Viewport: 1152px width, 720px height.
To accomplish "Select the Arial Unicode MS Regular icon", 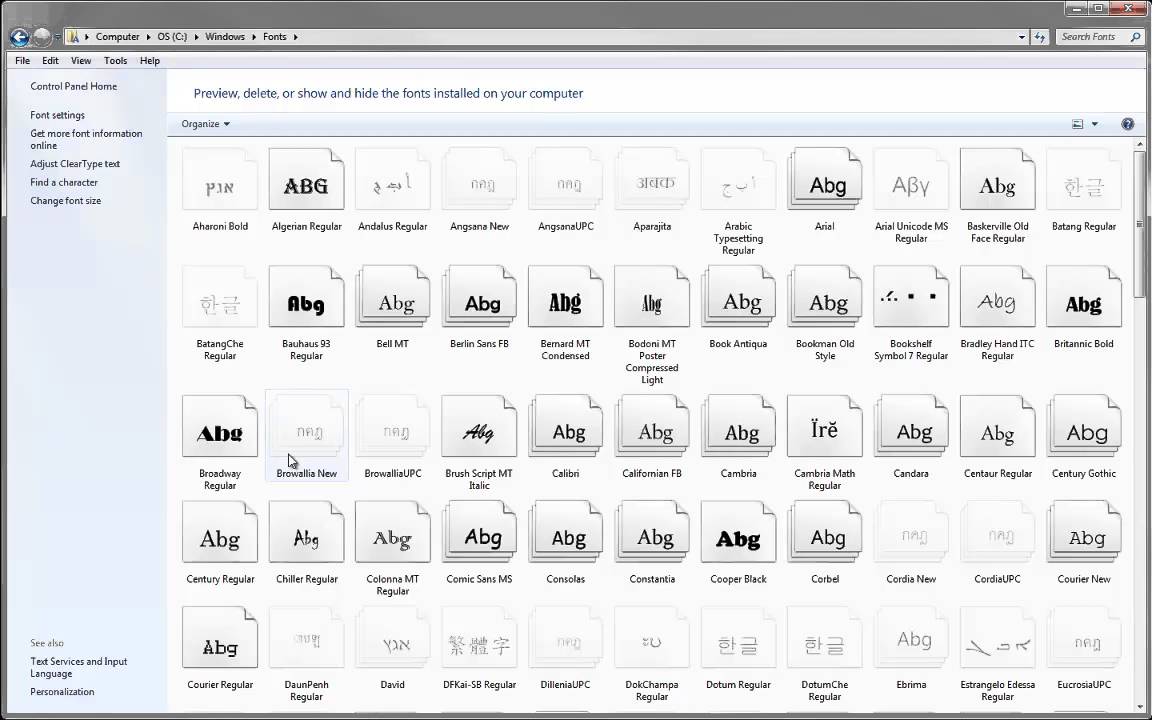I will (911, 179).
